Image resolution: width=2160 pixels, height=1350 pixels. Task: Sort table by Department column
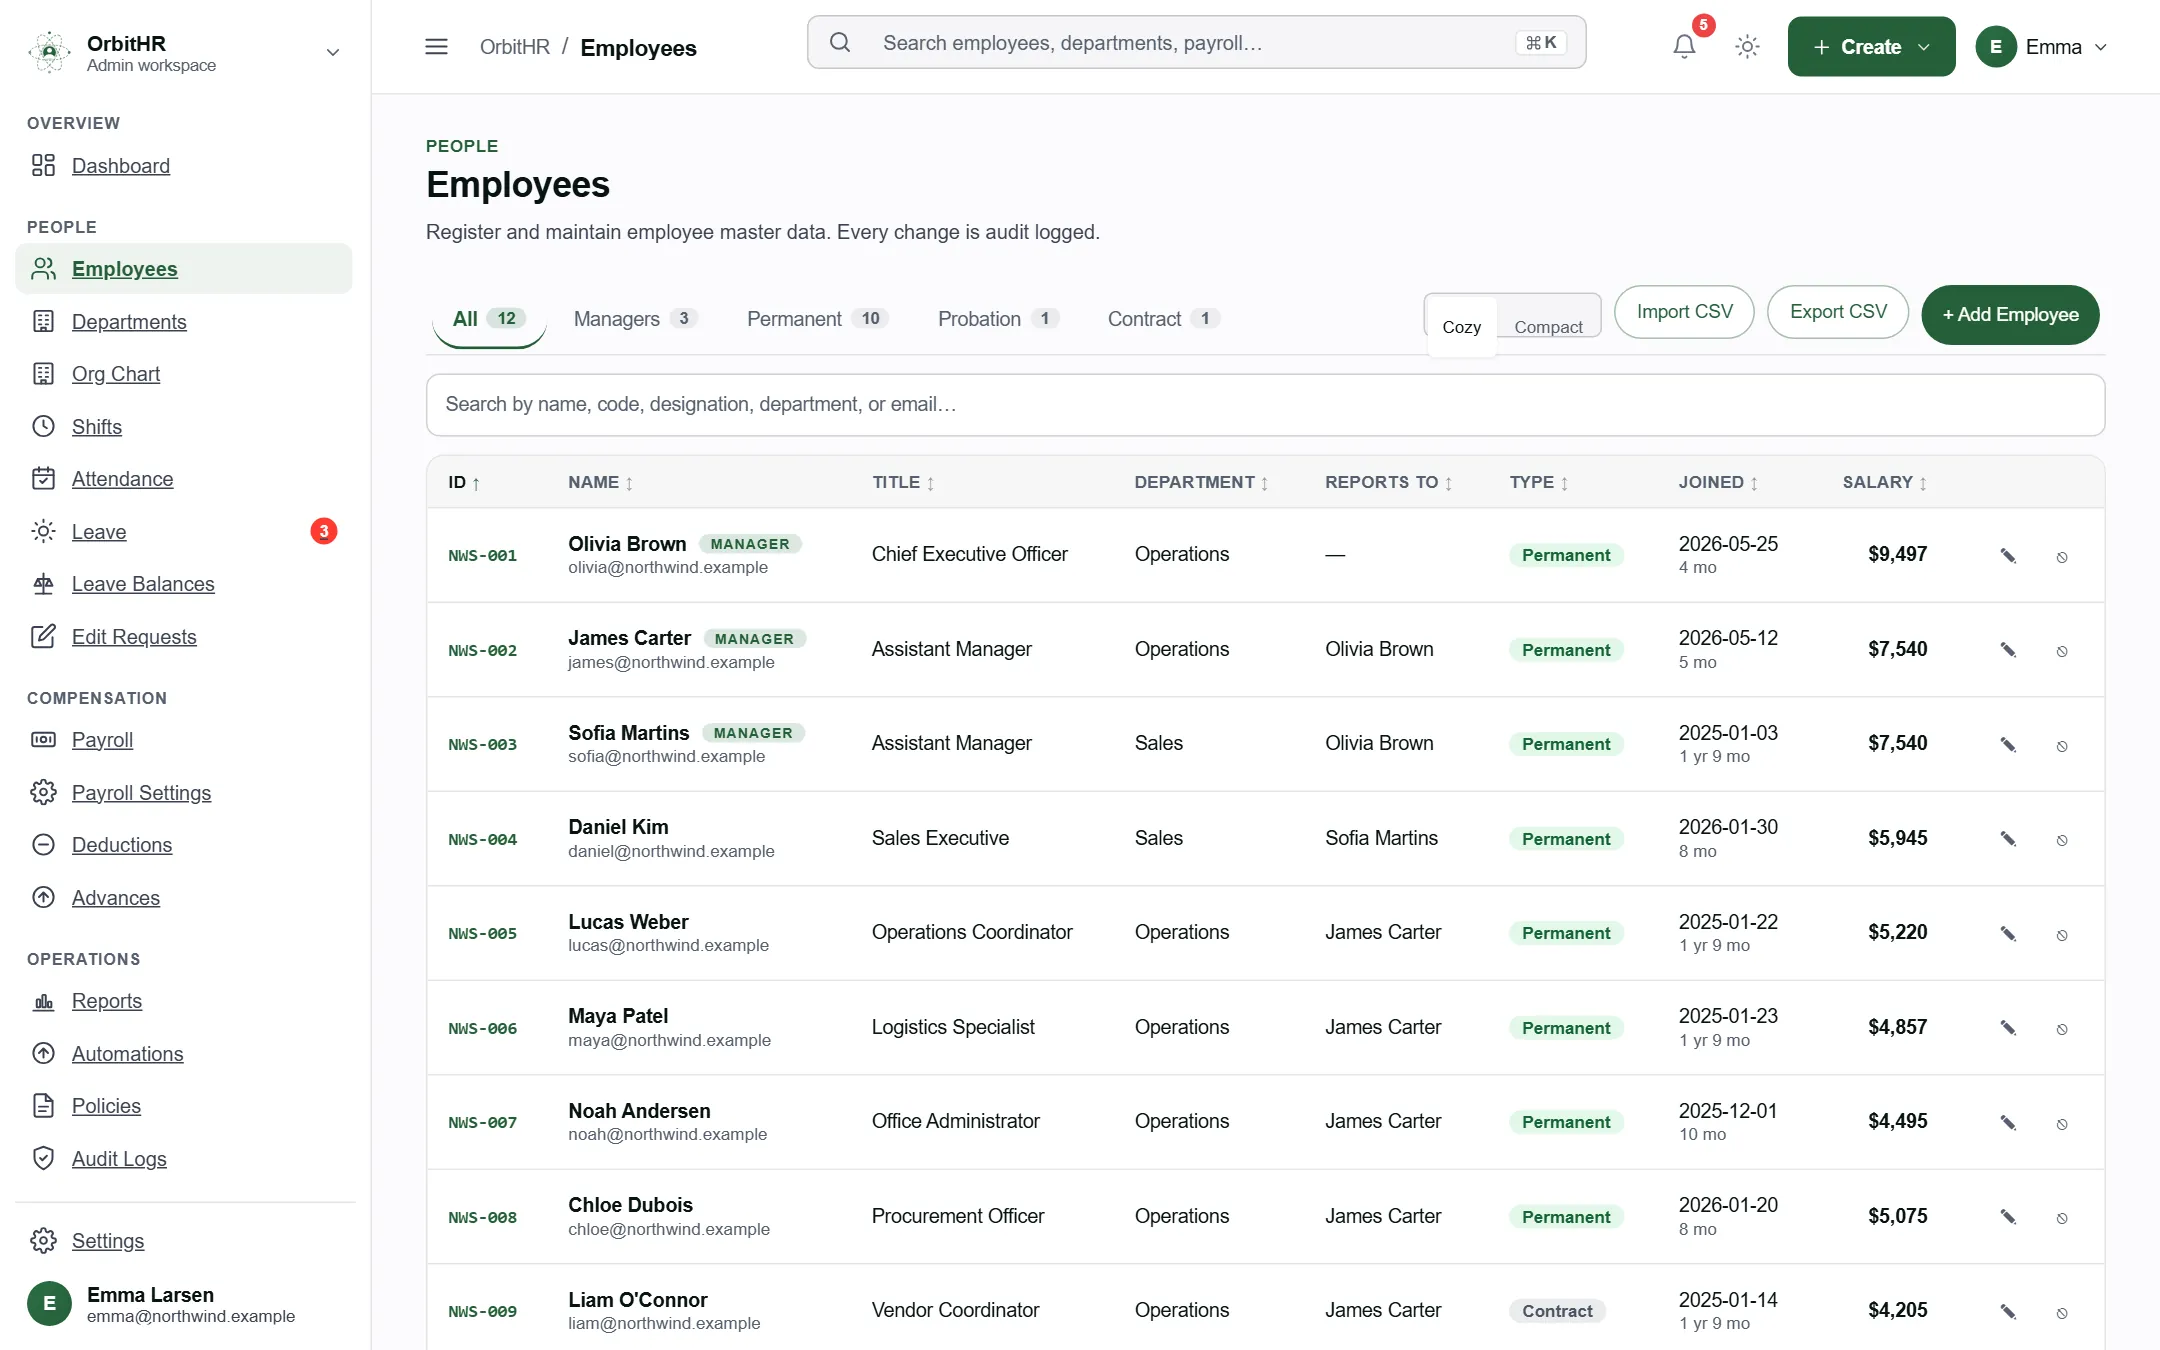point(1201,482)
